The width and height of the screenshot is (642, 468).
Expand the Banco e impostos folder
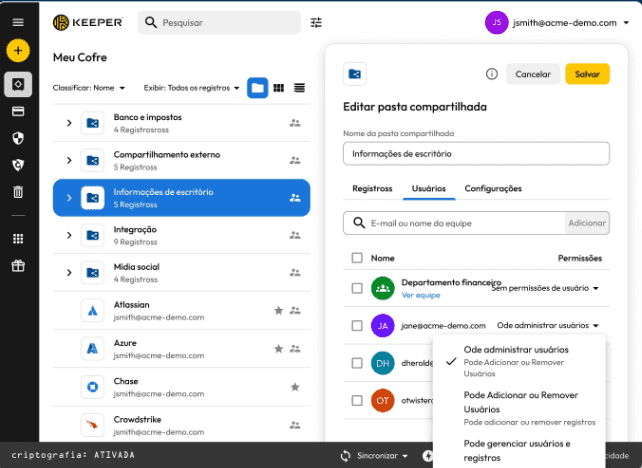tap(69, 123)
